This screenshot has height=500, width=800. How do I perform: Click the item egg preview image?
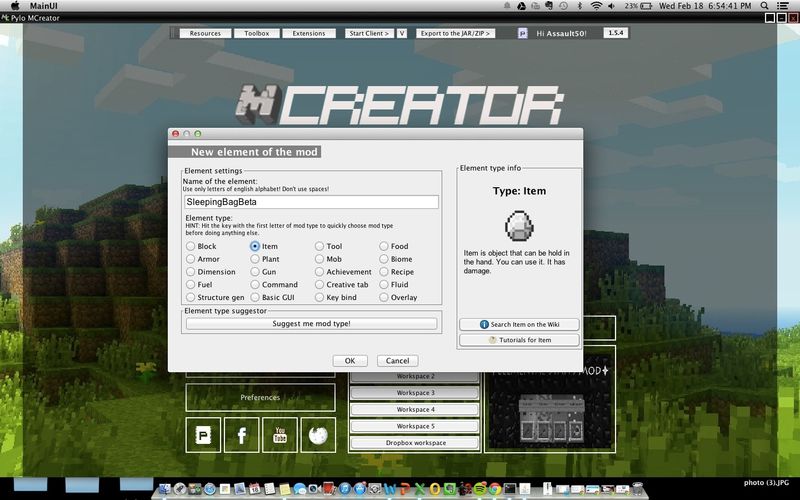pyautogui.click(x=519, y=225)
